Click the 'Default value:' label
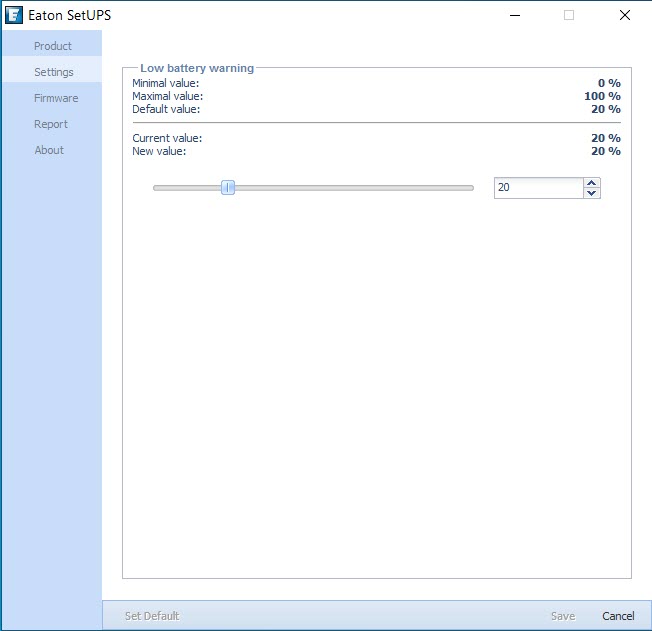Image resolution: width=652 pixels, height=631 pixels. (166, 109)
